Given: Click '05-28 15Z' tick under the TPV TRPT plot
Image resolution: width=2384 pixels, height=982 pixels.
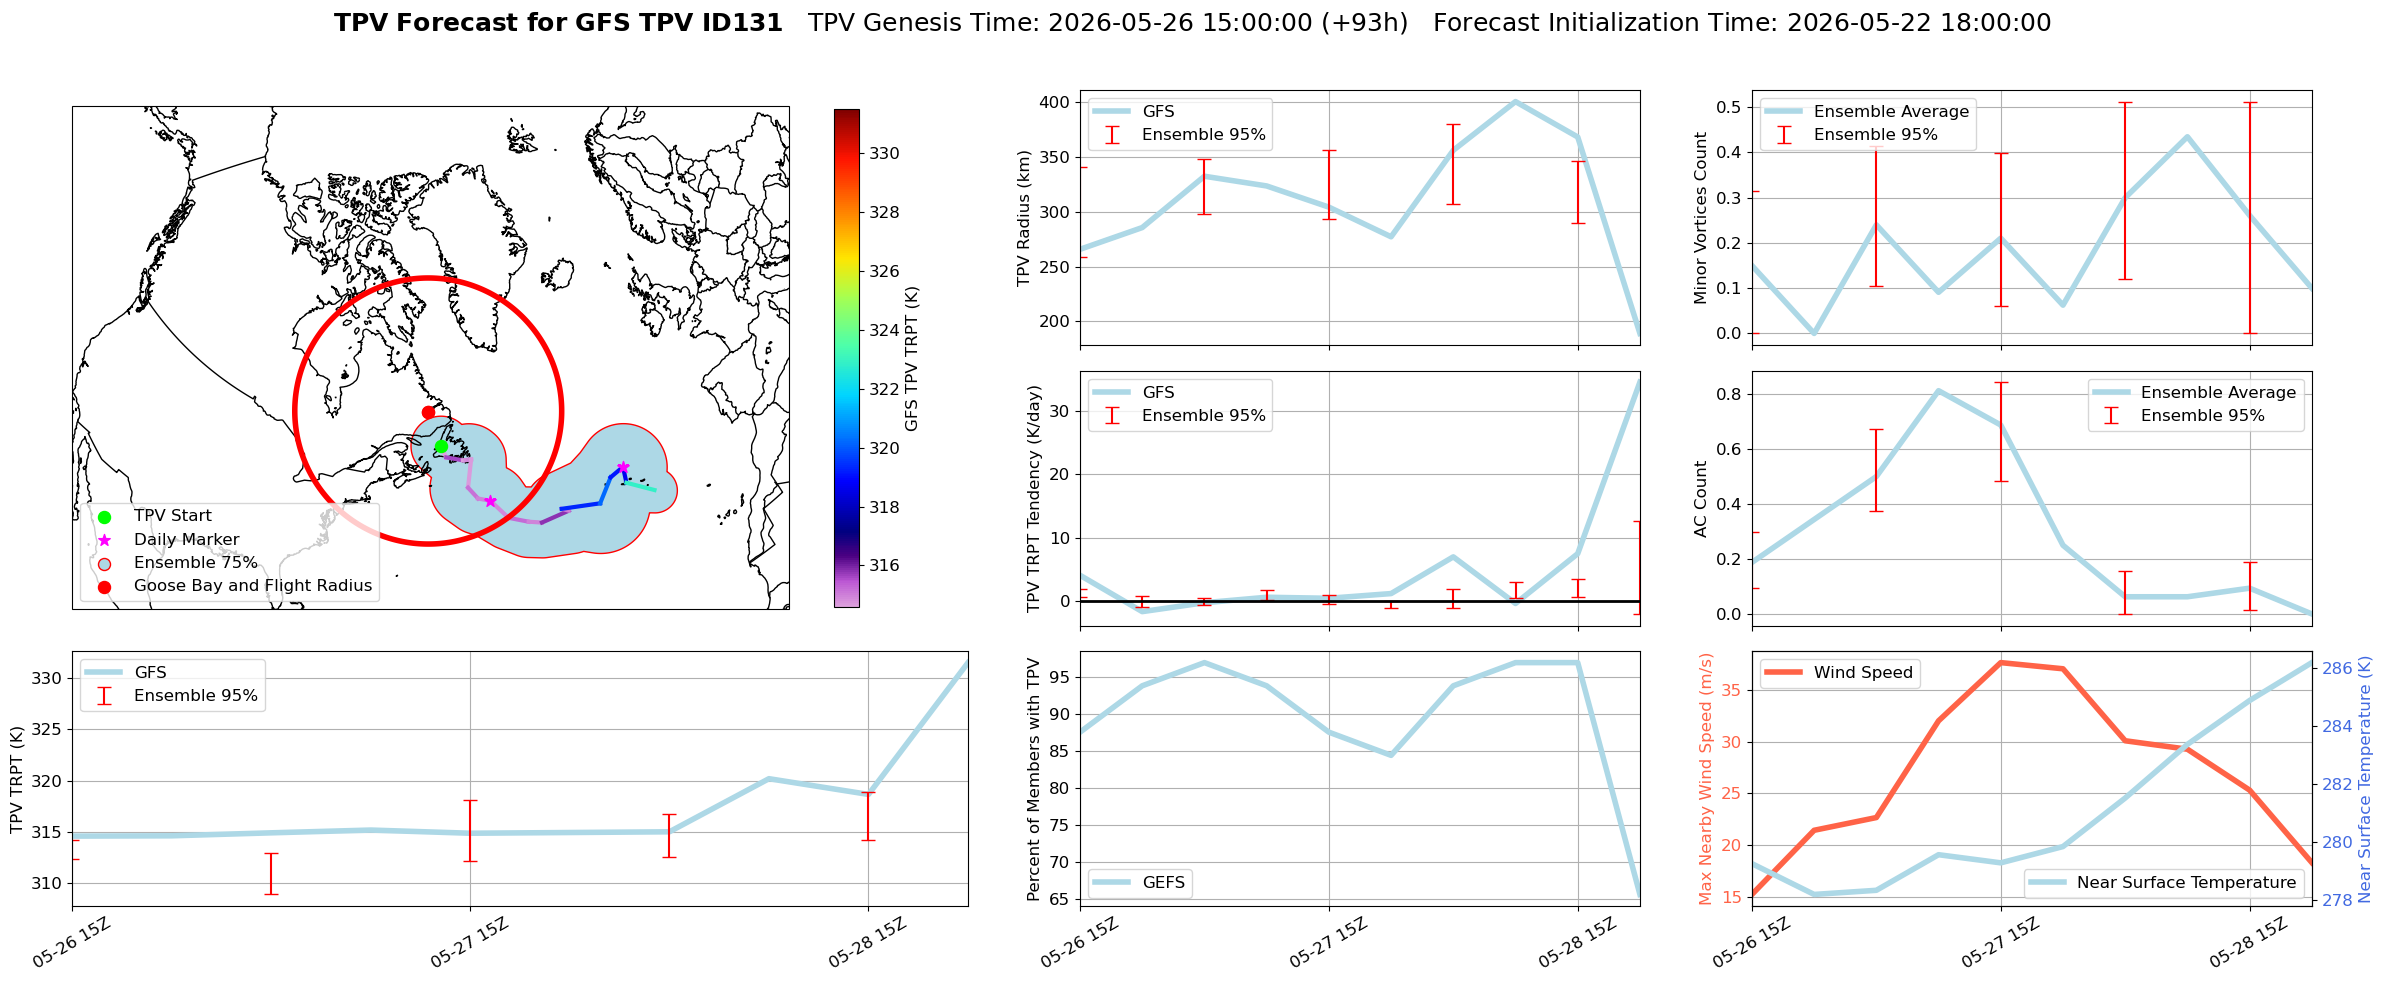Looking at the screenshot, I should (867, 943).
